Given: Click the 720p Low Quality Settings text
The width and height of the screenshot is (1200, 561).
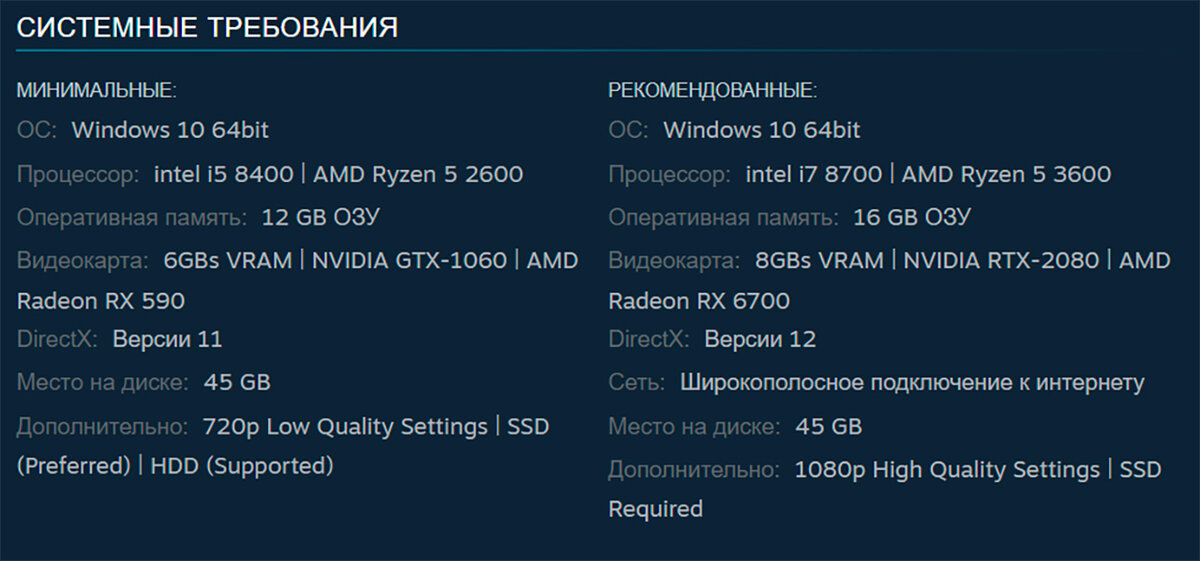Looking at the screenshot, I should coord(345,427).
